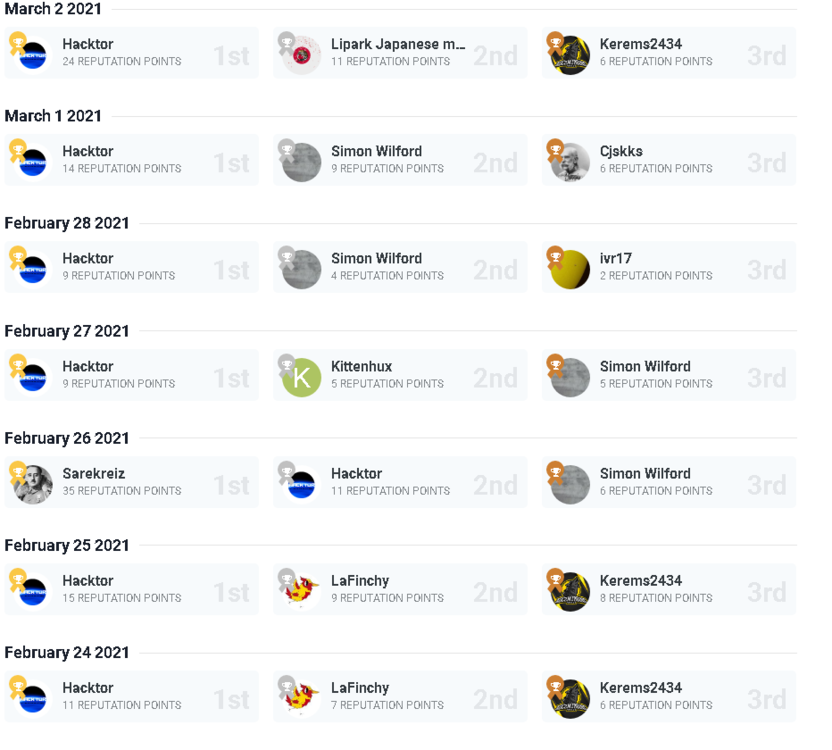
Task: Click ivr17's yellow avatar on February 28
Action: click(570, 270)
